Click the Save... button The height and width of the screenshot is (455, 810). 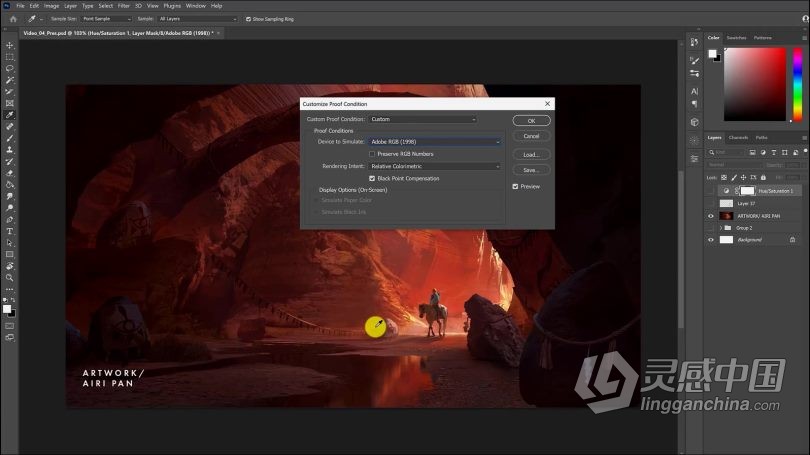coord(531,170)
